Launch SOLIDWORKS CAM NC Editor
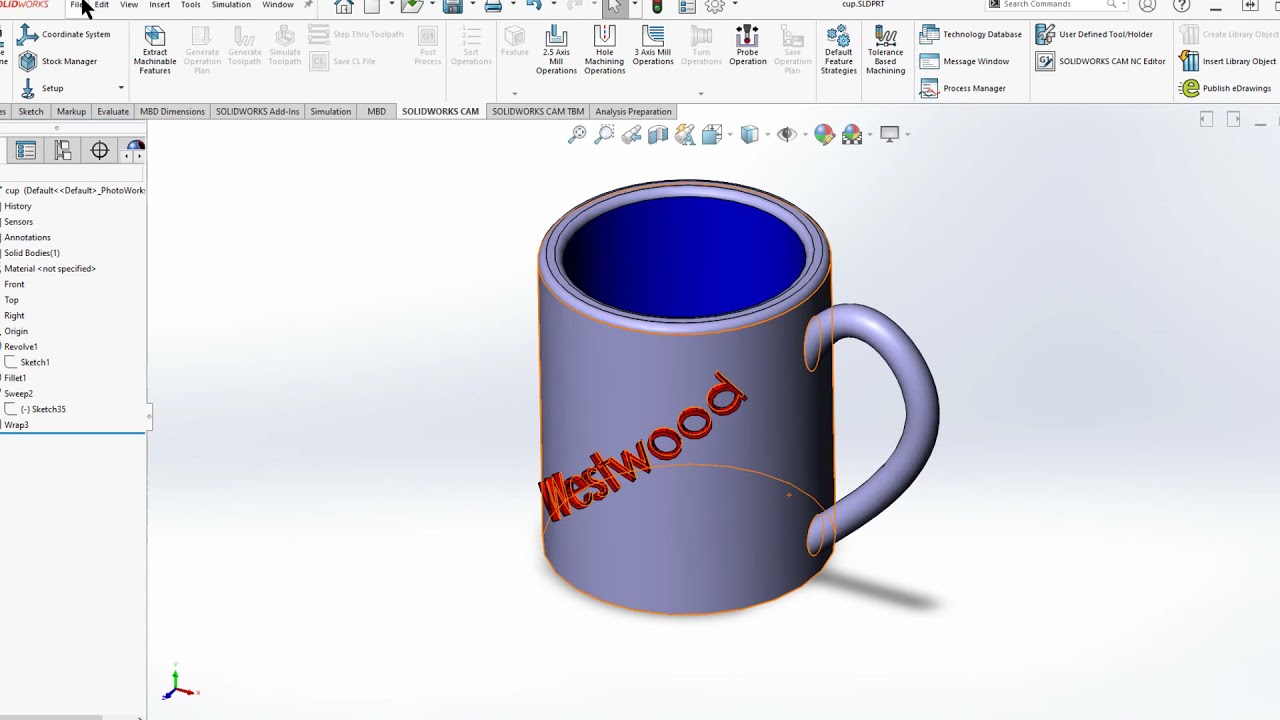Image resolution: width=1280 pixels, height=720 pixels. 1100,61
